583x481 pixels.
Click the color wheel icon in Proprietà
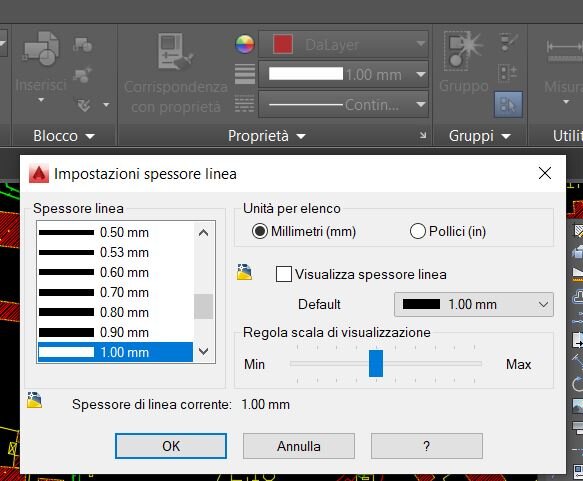(x=245, y=45)
